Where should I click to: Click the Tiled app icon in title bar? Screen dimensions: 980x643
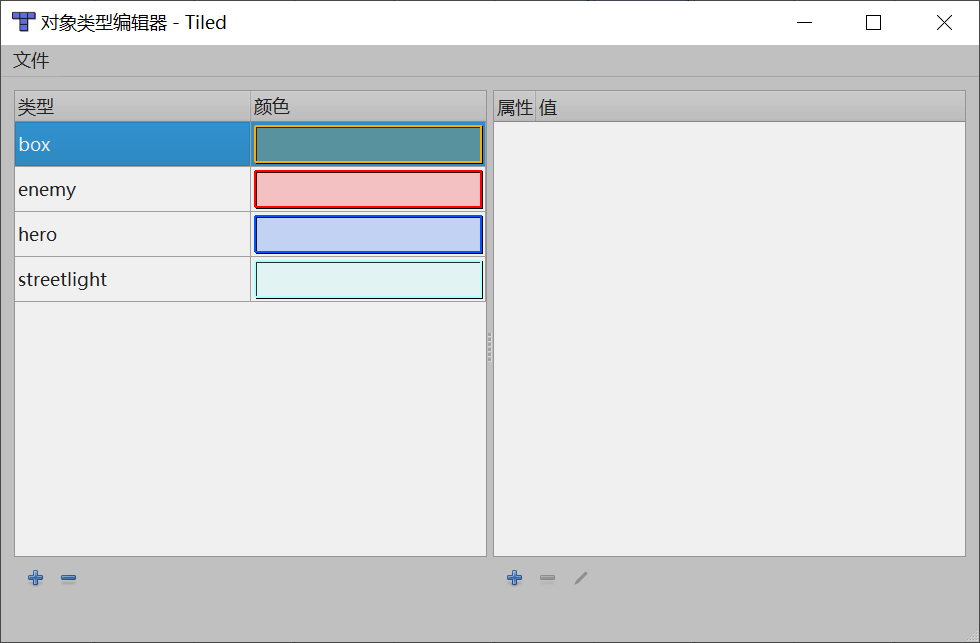coord(24,22)
